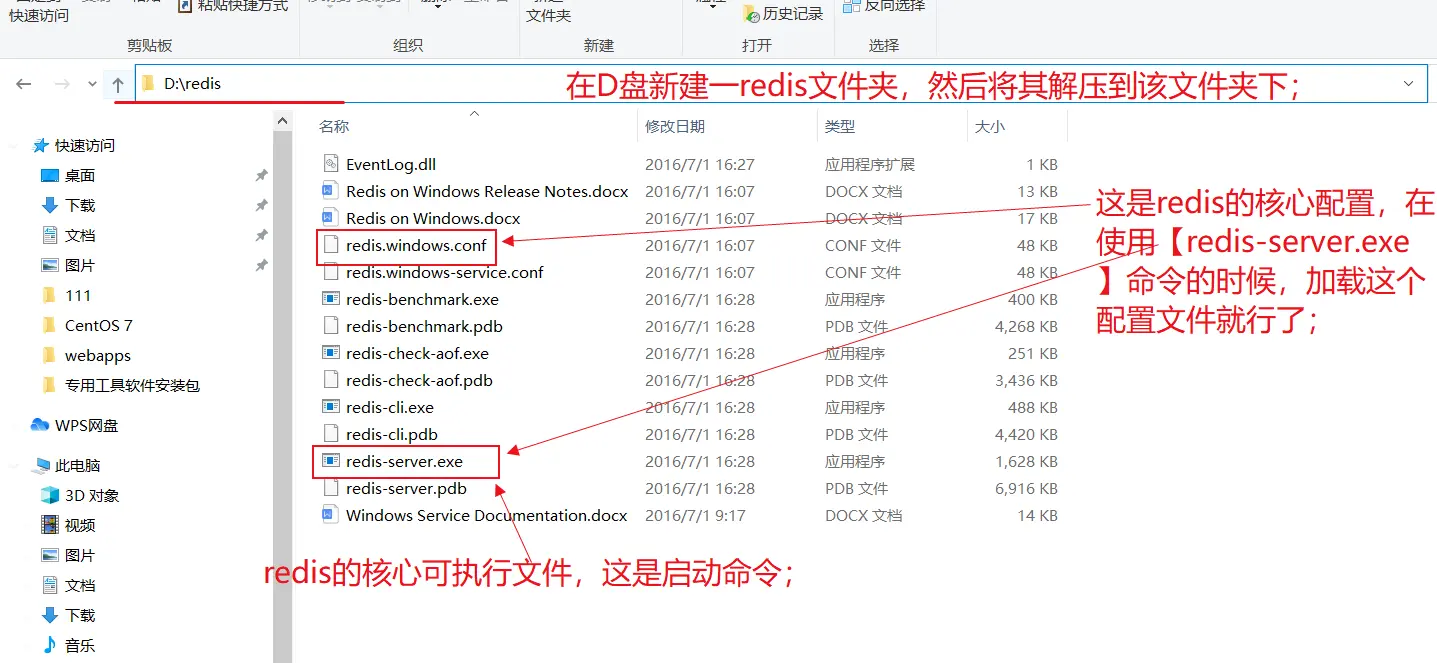
Task: Expand the WPS网盘 tree node
Action: point(14,426)
